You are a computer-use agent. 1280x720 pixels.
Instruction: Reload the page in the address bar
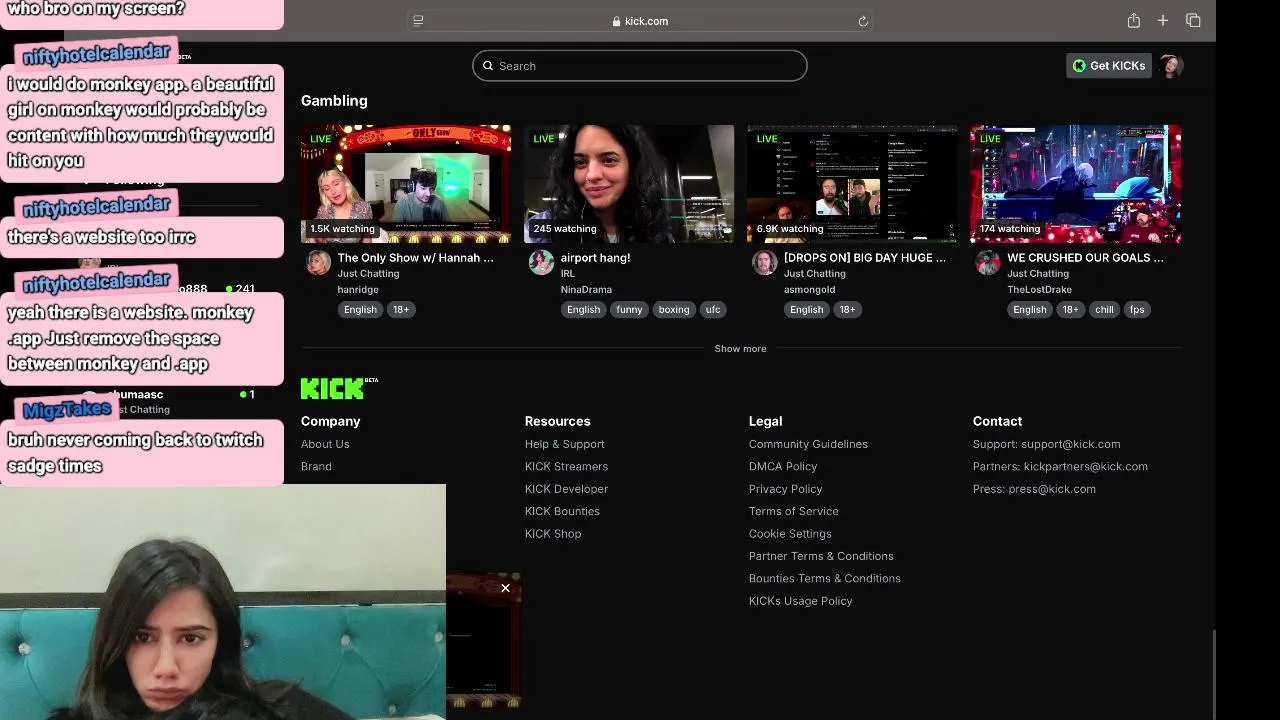click(863, 21)
